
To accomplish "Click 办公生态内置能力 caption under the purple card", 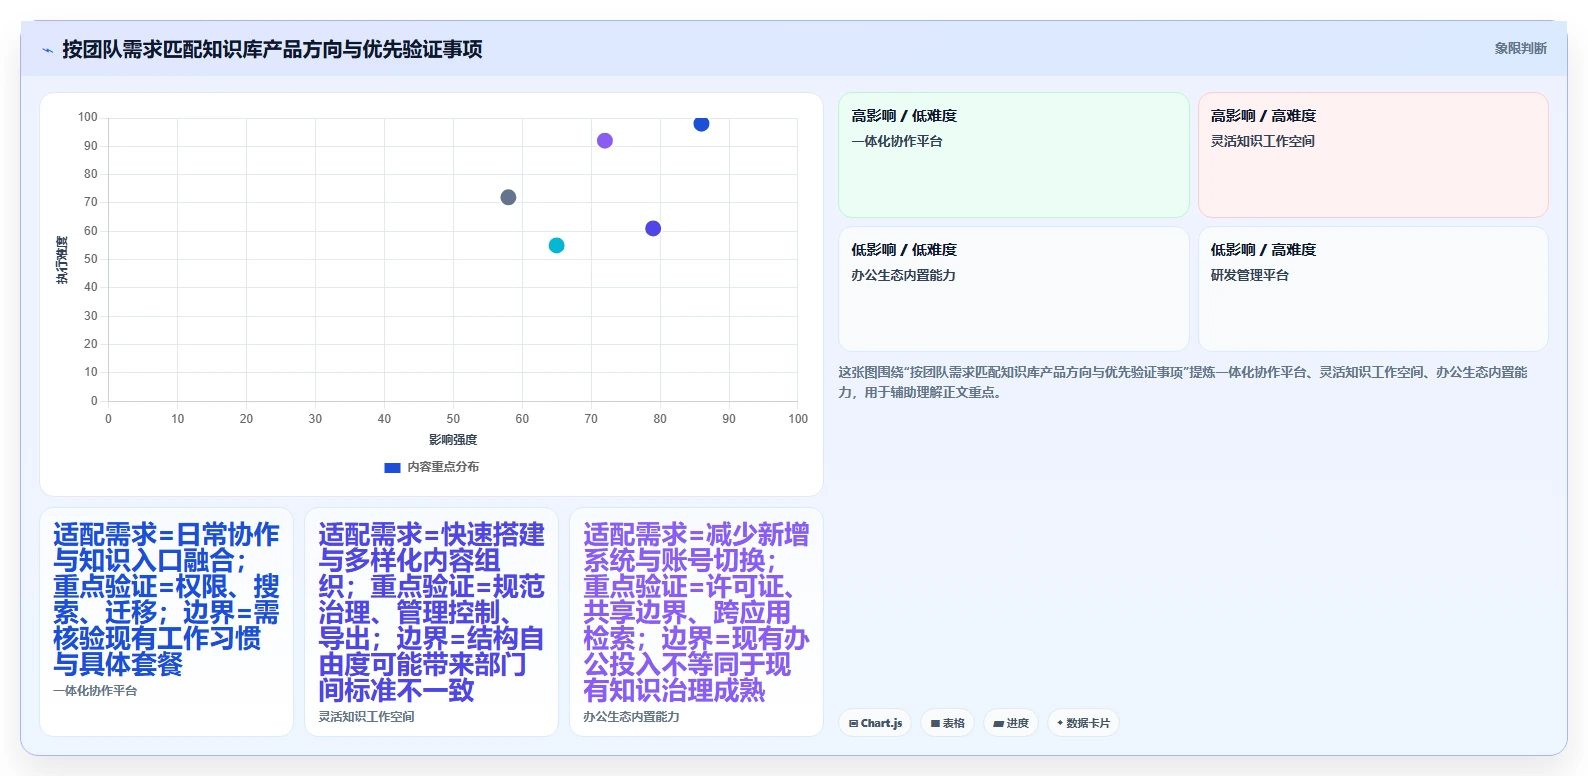I will click(631, 717).
